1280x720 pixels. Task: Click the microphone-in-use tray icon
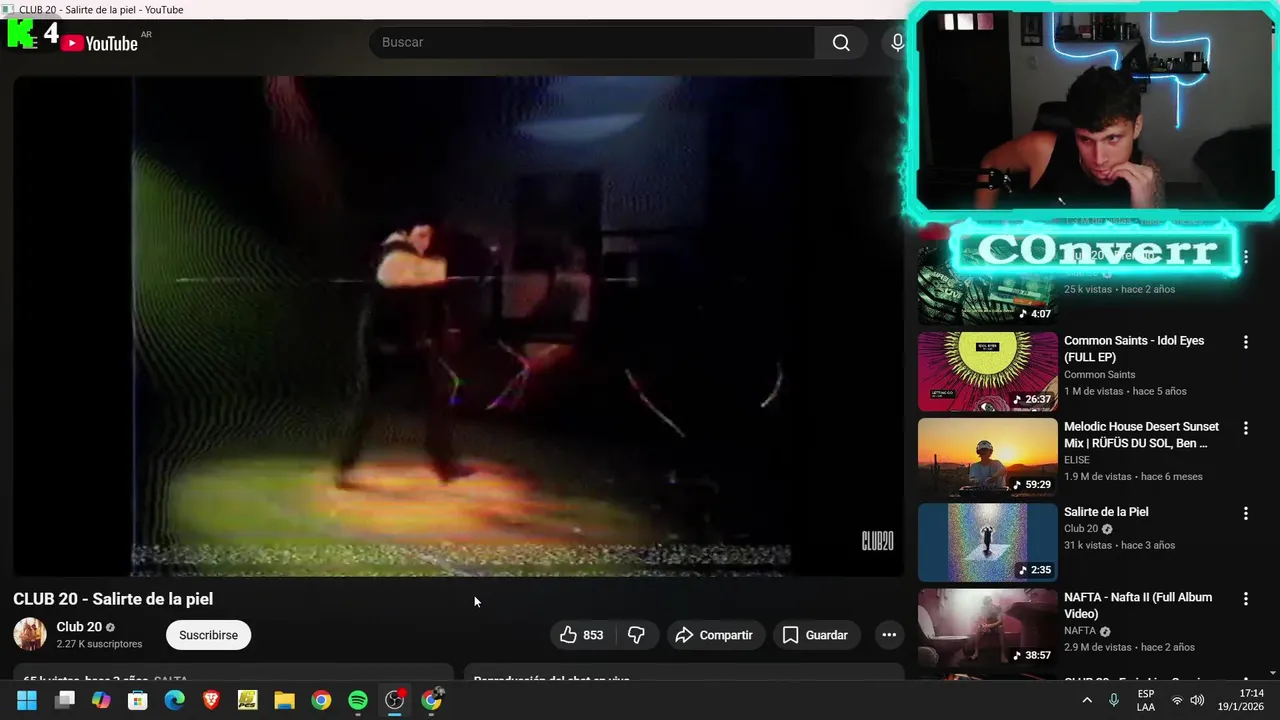point(1114,700)
